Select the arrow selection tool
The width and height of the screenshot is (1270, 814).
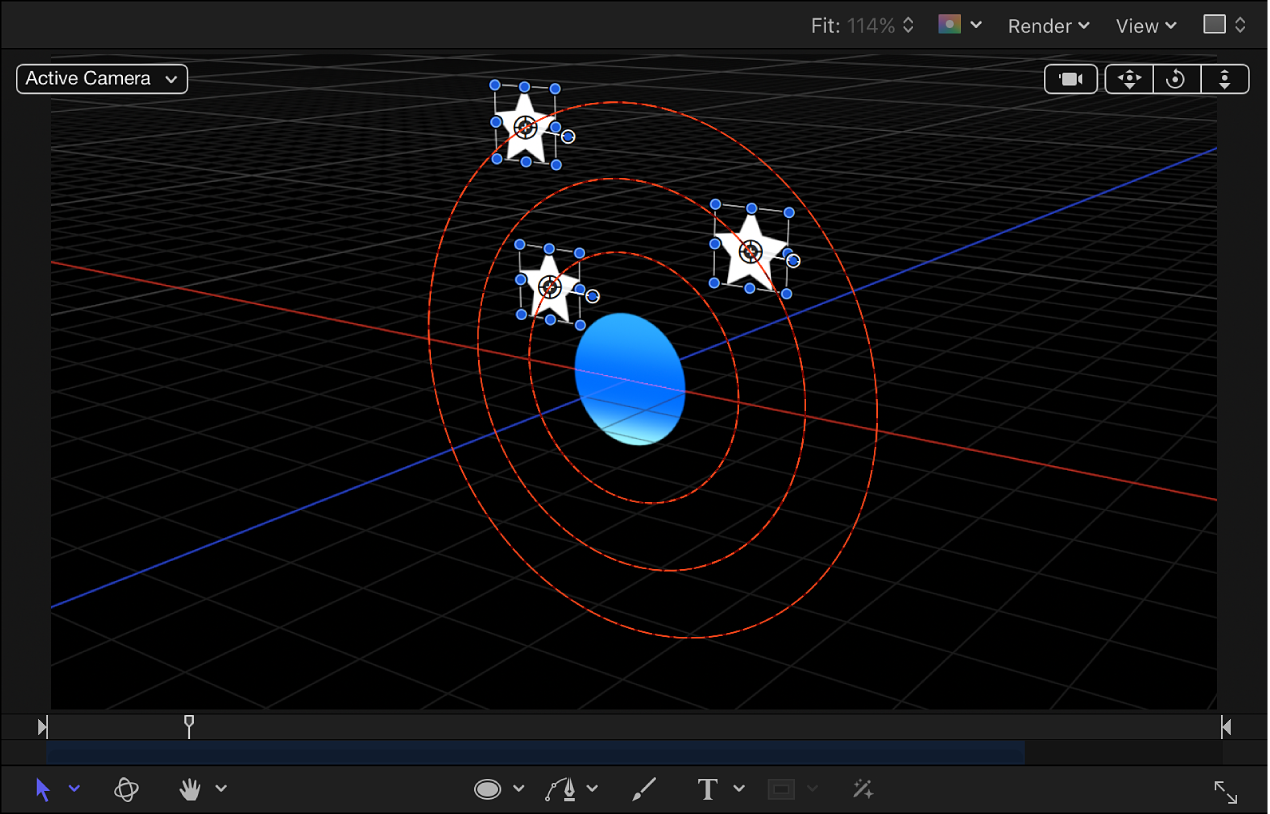[x=43, y=789]
